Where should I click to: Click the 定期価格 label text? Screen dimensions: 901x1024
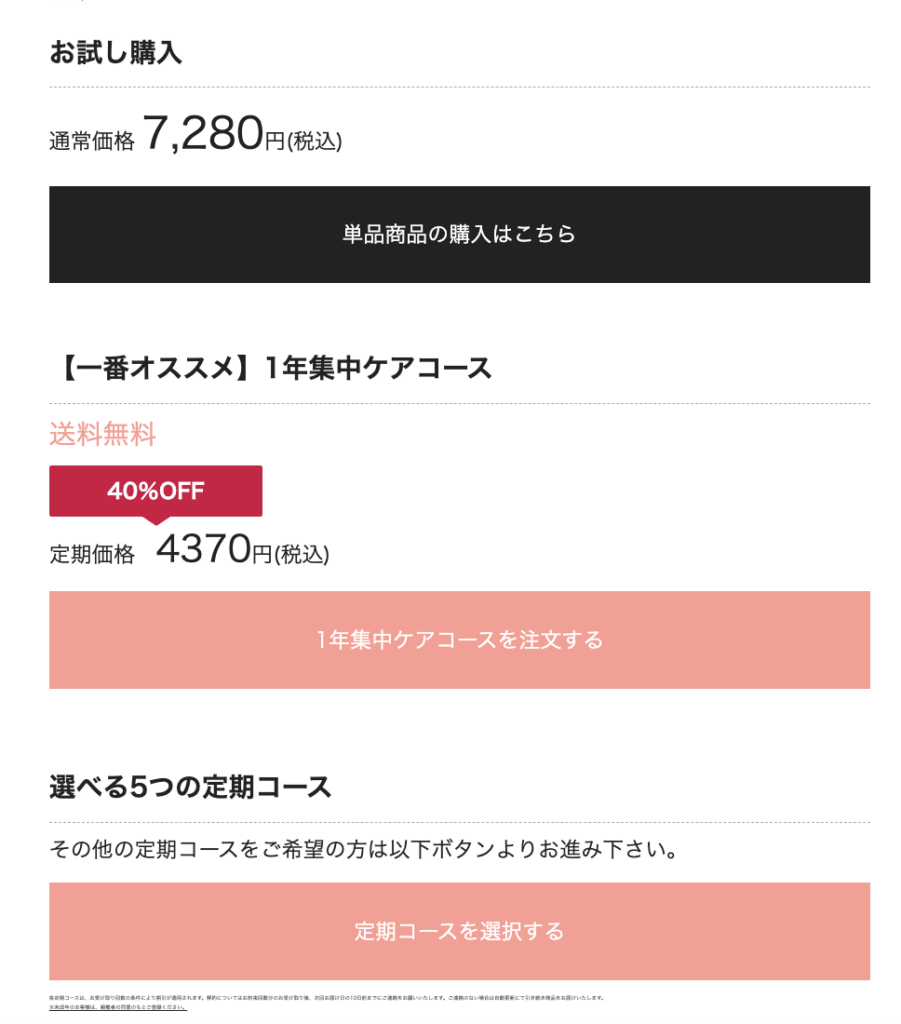click(91, 554)
